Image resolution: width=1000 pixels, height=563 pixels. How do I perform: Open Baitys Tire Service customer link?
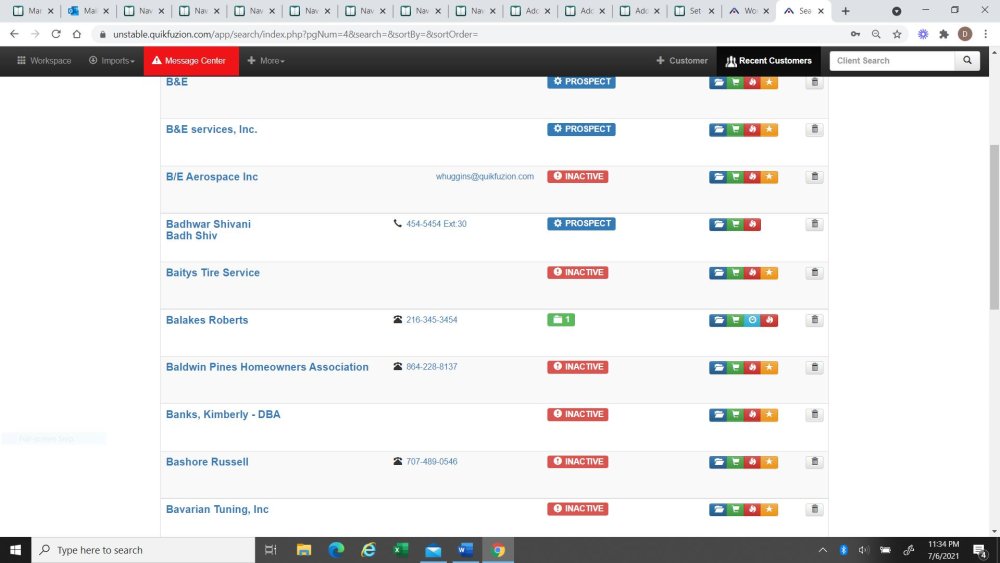tap(213, 272)
